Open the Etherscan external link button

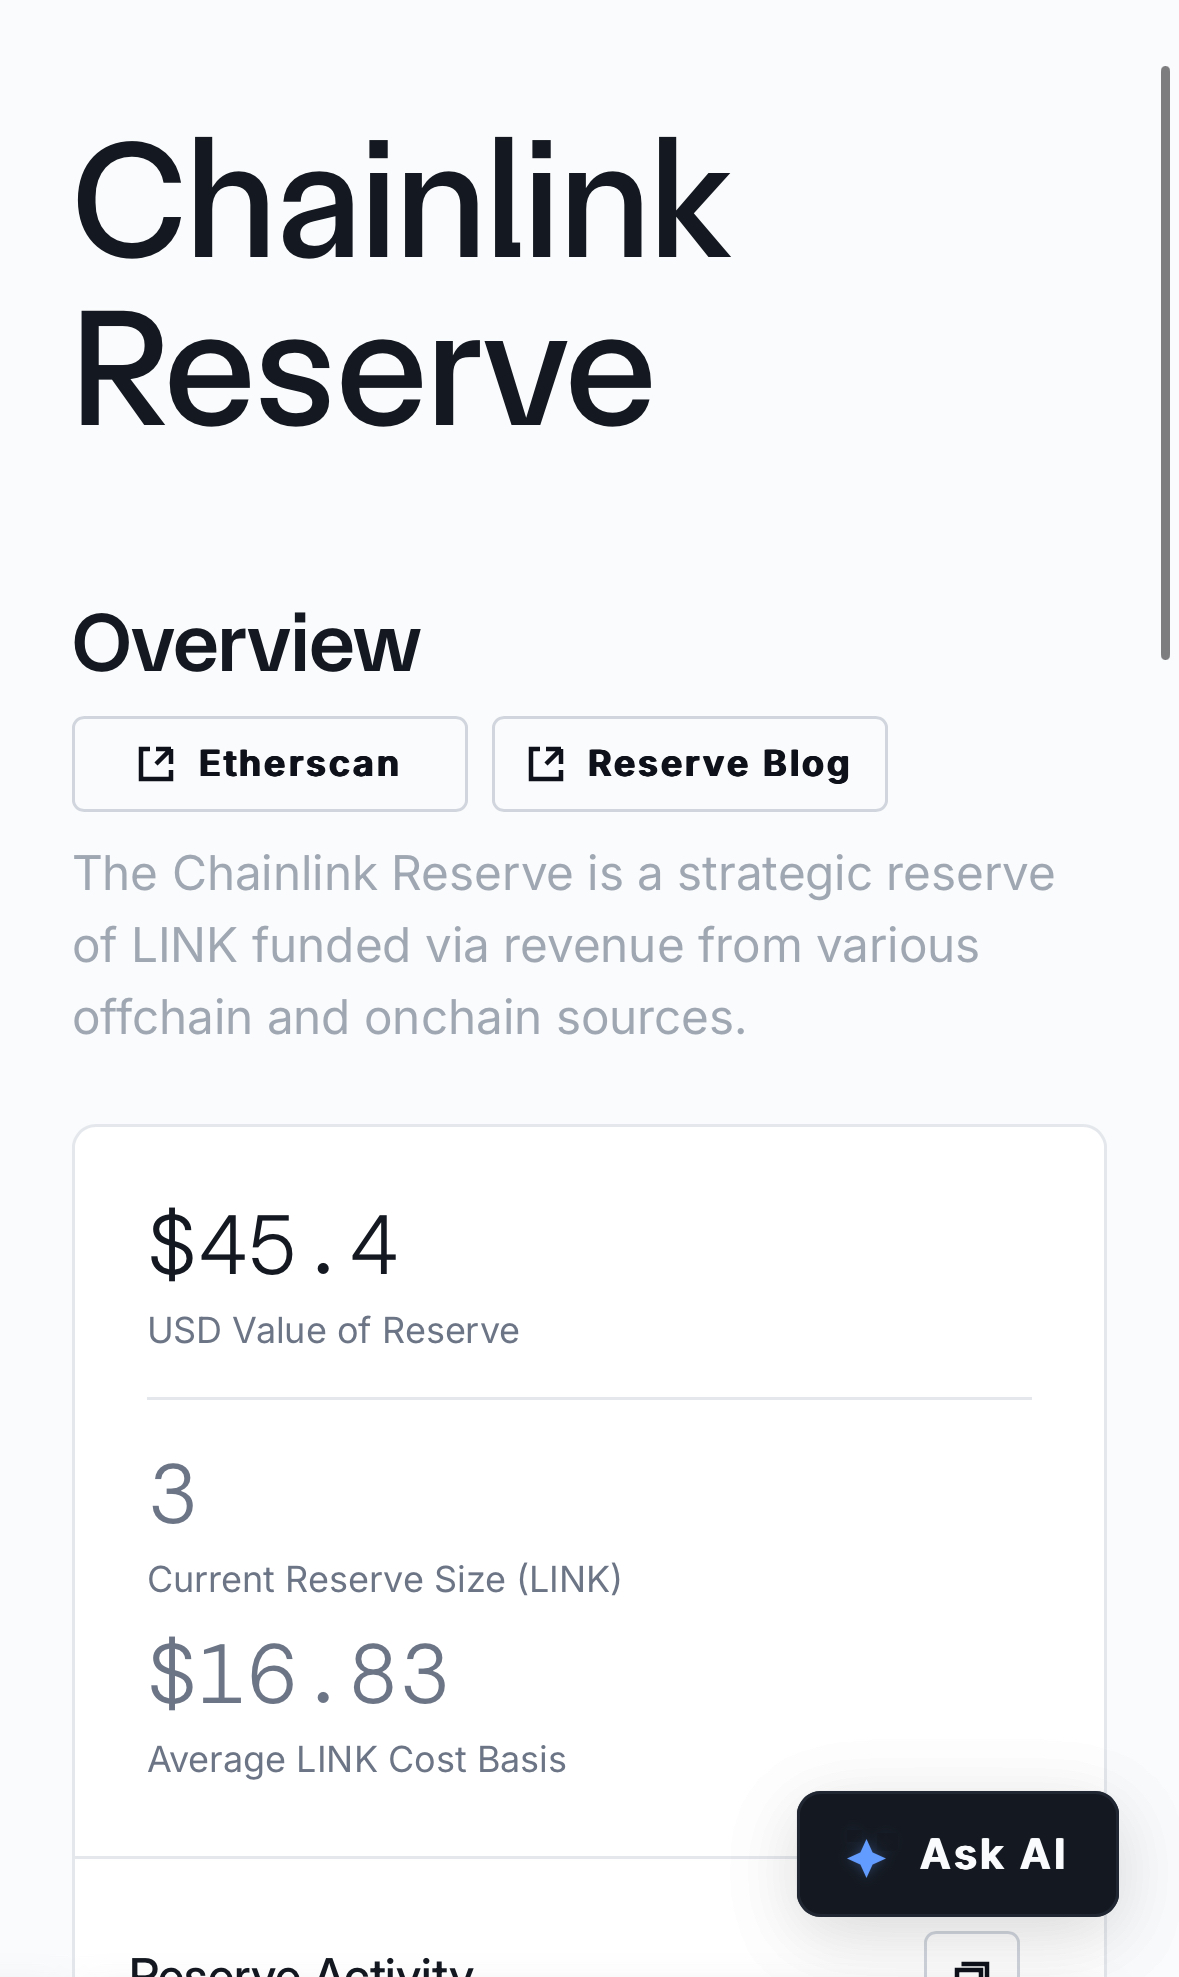(270, 764)
